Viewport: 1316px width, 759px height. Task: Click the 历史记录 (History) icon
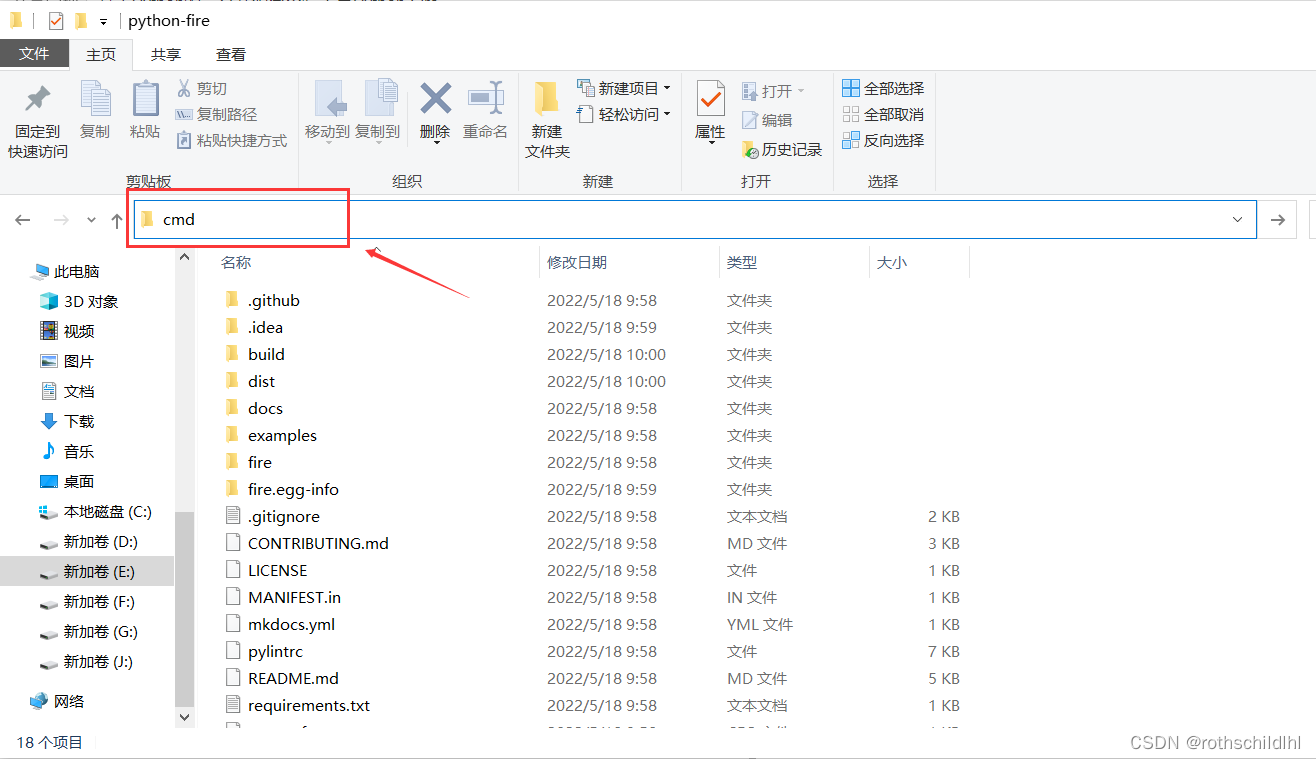[783, 148]
